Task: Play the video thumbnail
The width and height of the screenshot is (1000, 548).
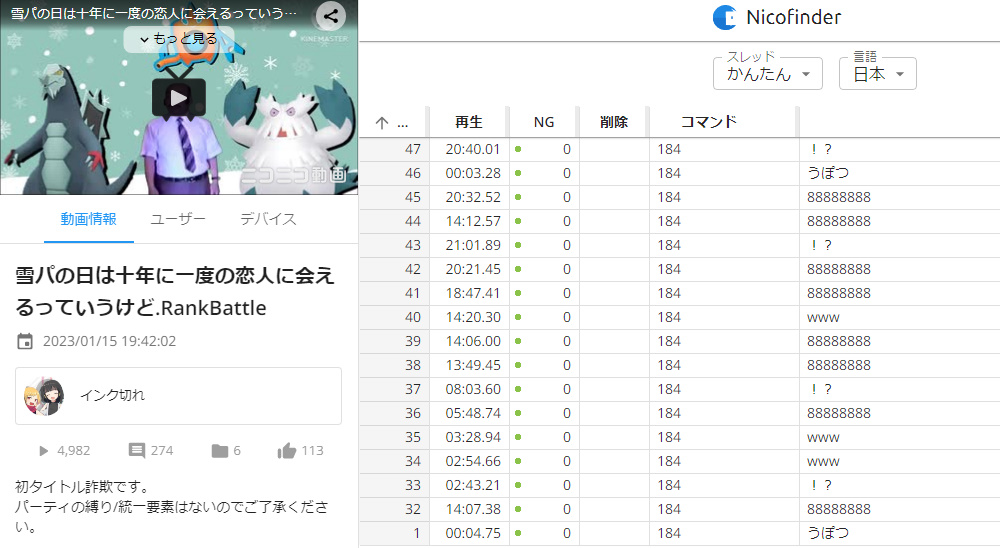Action: pyautogui.click(x=178, y=98)
